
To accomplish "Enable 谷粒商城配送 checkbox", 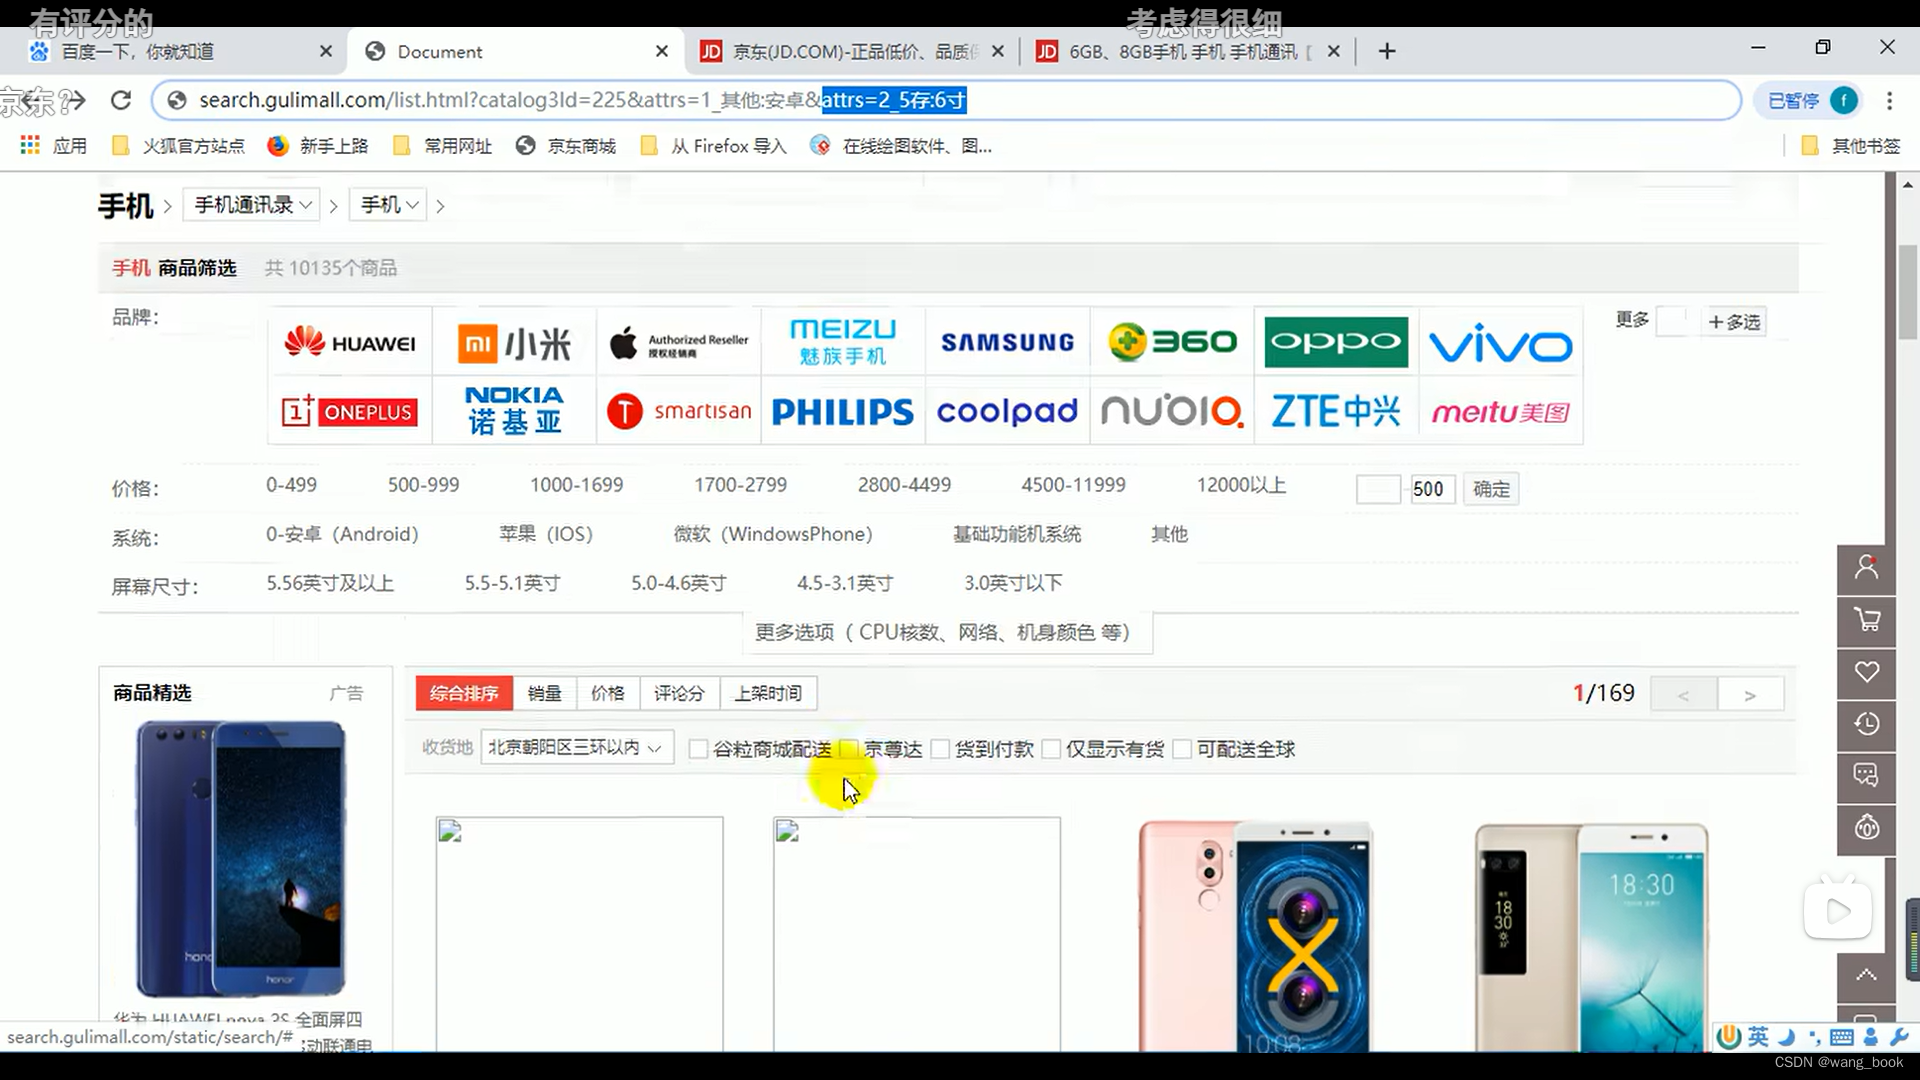I will coord(698,749).
